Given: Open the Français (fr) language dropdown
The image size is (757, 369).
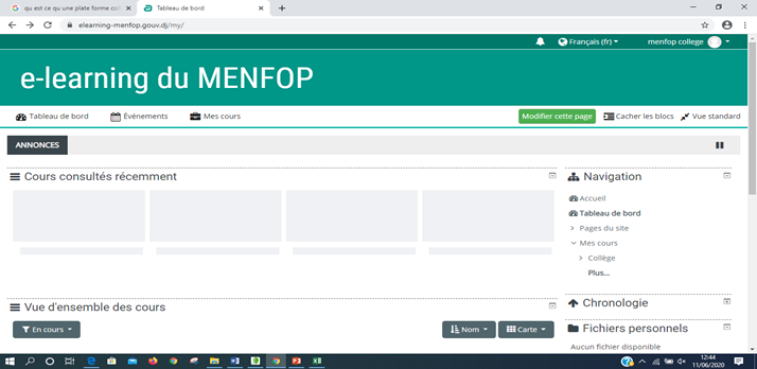Looking at the screenshot, I should pos(588,42).
